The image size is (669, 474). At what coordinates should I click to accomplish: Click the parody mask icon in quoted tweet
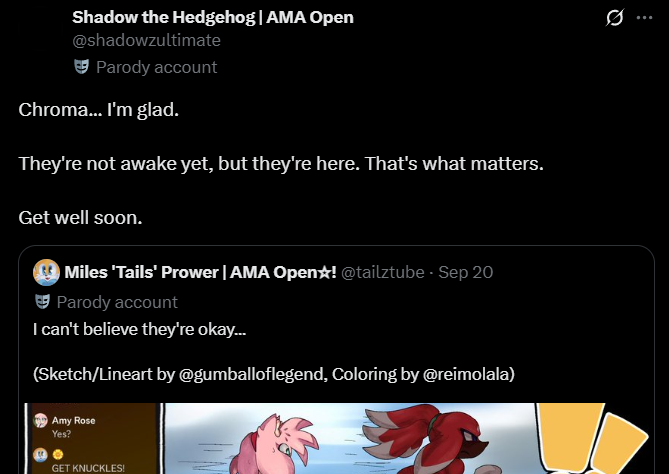point(42,302)
